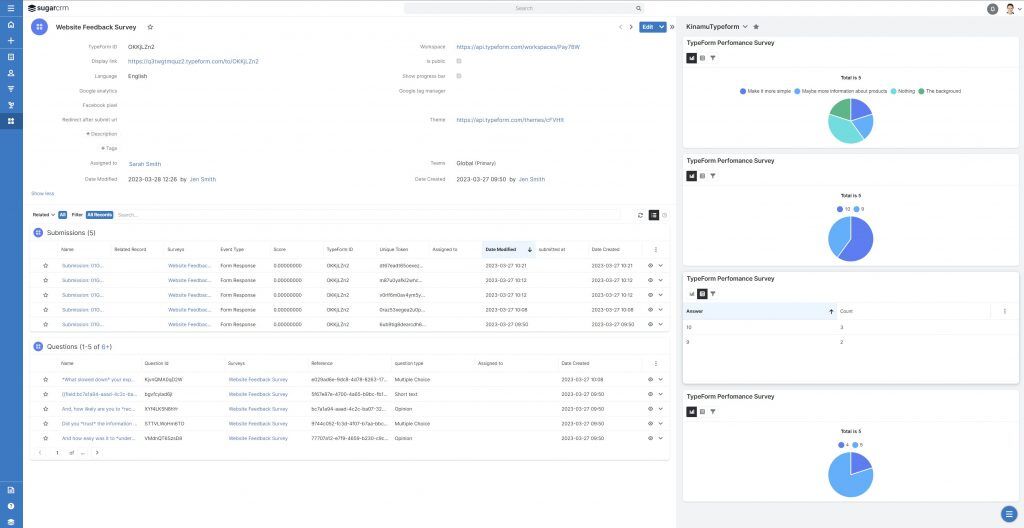Open the Workspace API link
Viewport: 1024px width, 528px height.
click(x=519, y=47)
